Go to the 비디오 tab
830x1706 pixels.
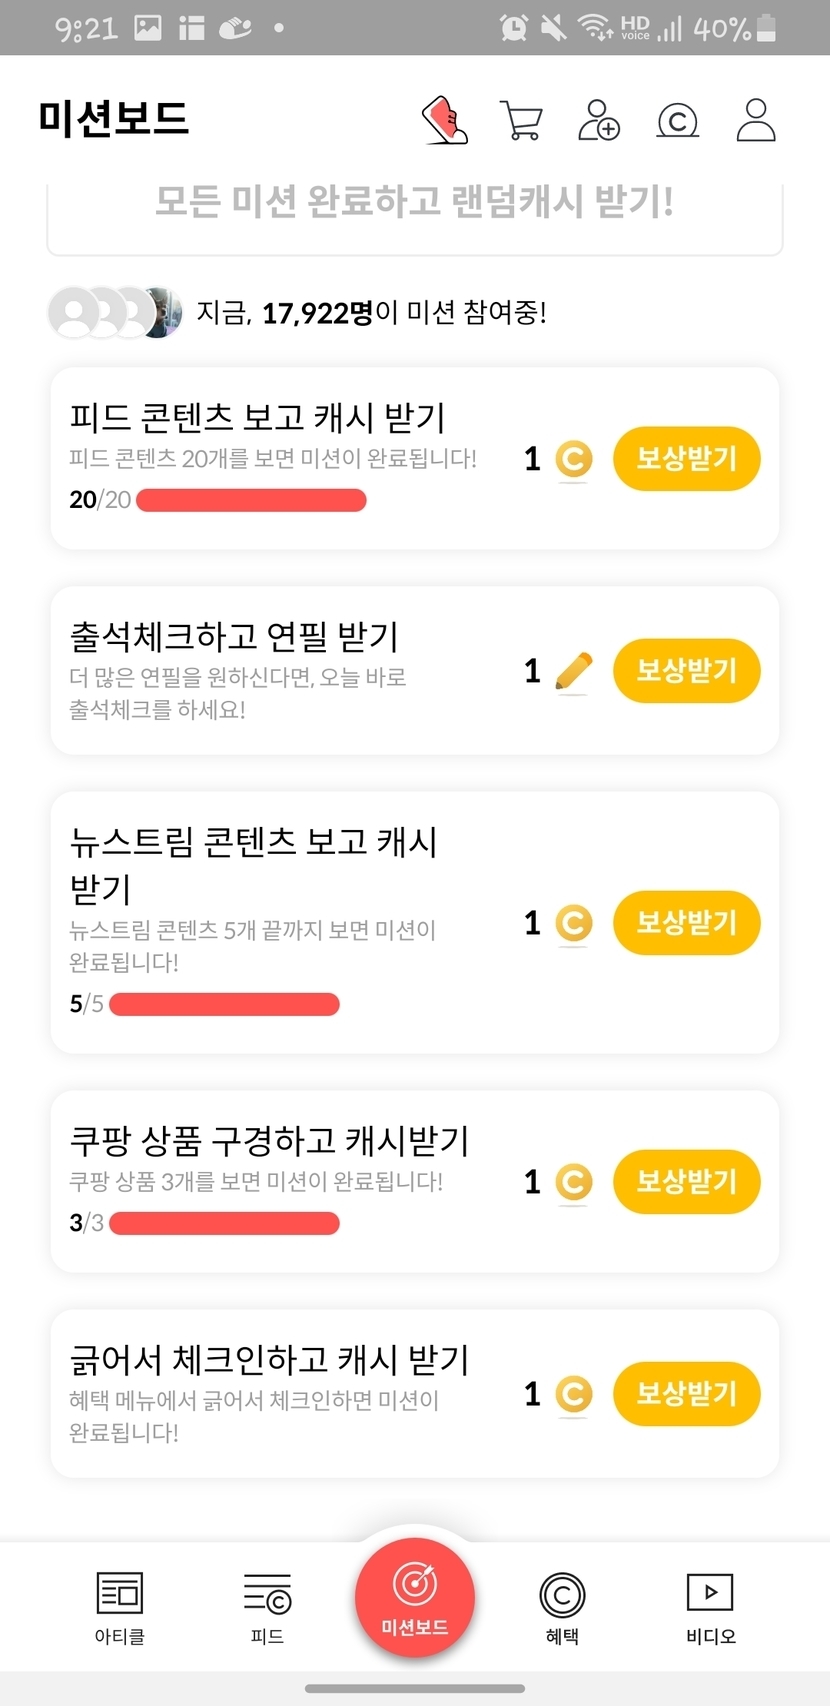point(710,1606)
